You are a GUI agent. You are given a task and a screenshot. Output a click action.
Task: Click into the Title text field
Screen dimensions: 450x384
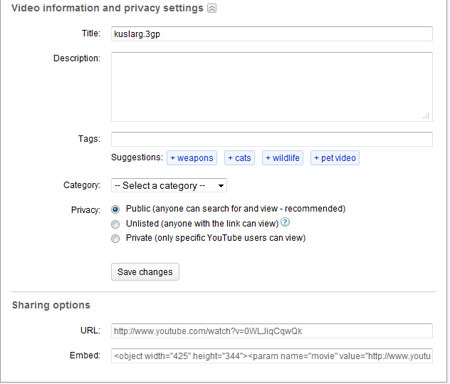click(272, 34)
